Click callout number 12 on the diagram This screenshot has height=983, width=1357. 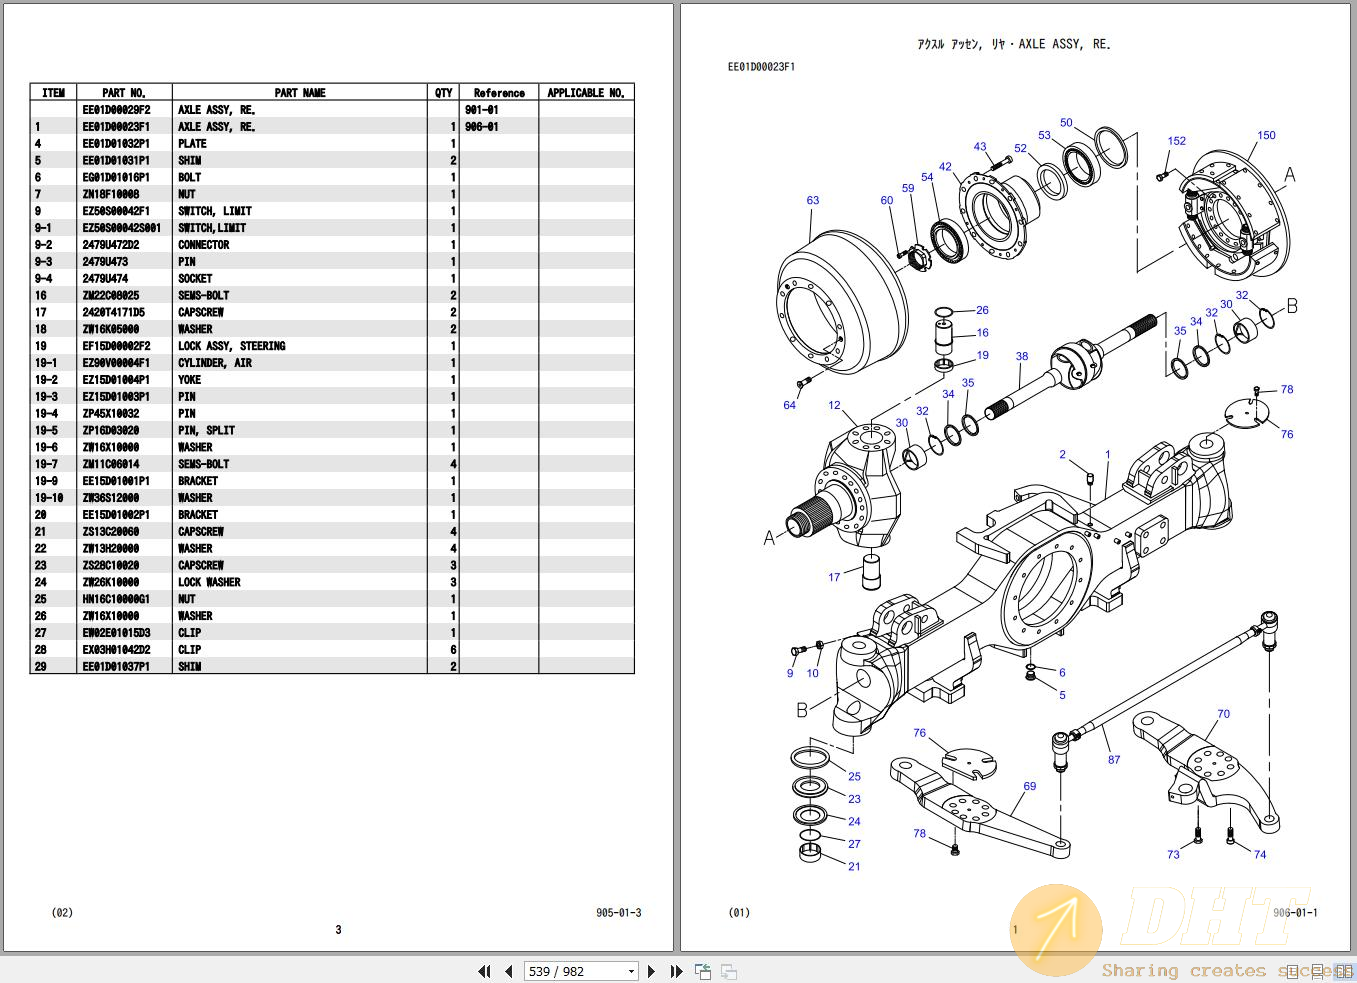(x=835, y=405)
